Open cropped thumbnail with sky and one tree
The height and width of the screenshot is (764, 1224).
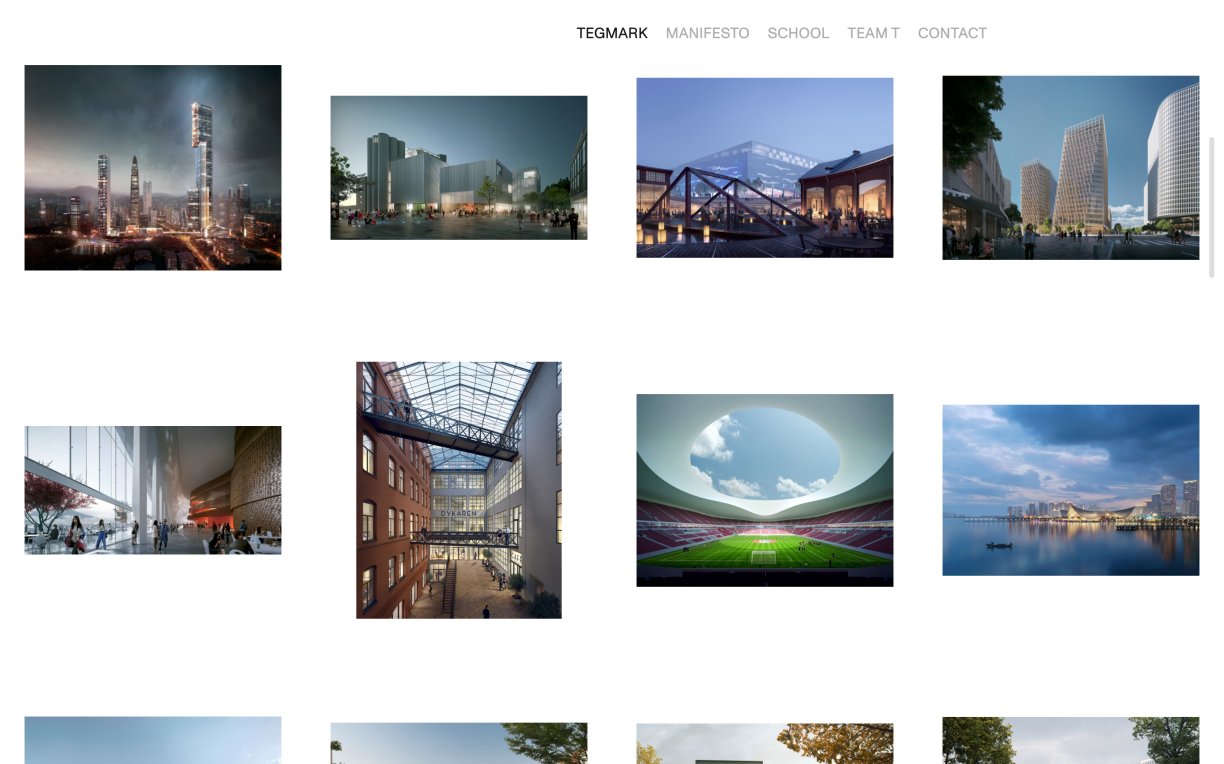coord(459,744)
